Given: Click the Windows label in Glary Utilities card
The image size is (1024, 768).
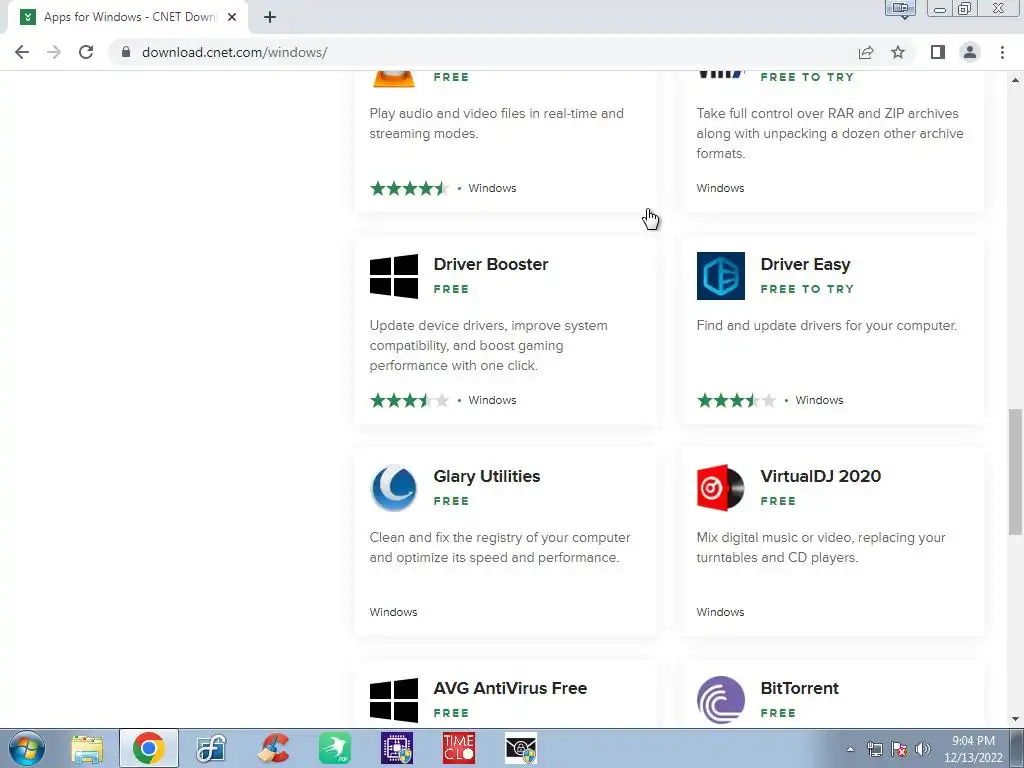Looking at the screenshot, I should 393,613.
